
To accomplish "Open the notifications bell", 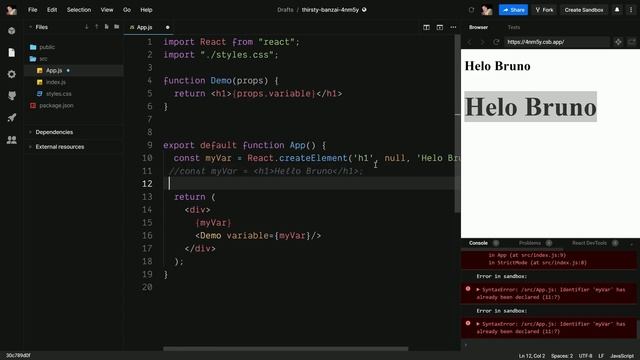I will (617, 10).
